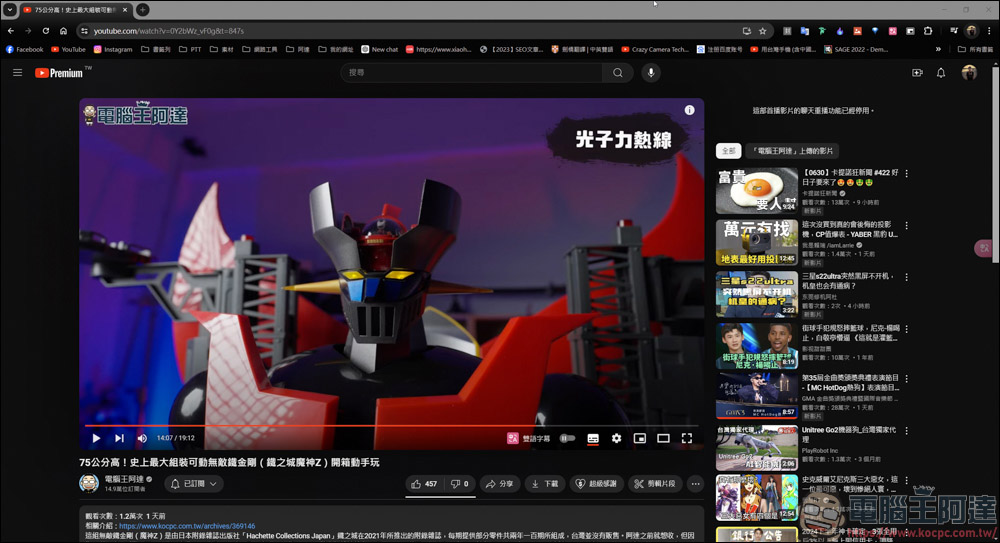
Task: Open the 超級感謝 Super Thanks button
Action: (x=596, y=484)
